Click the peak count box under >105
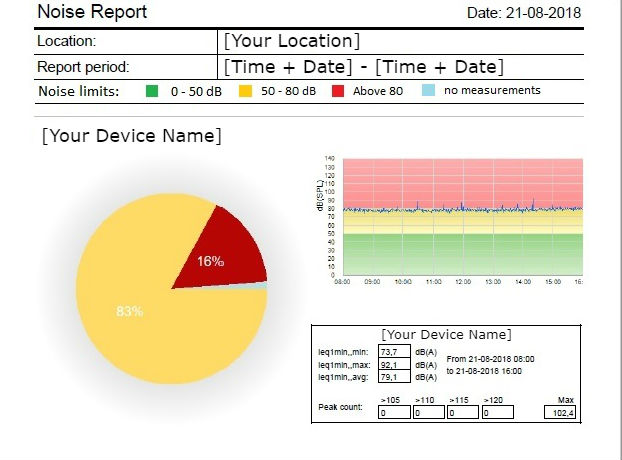The image size is (622, 460). (394, 412)
